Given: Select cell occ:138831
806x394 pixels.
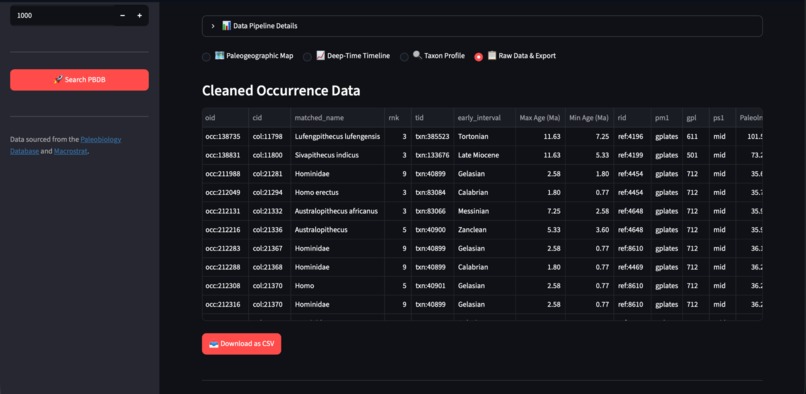Looking at the screenshot, I should (225, 155).
